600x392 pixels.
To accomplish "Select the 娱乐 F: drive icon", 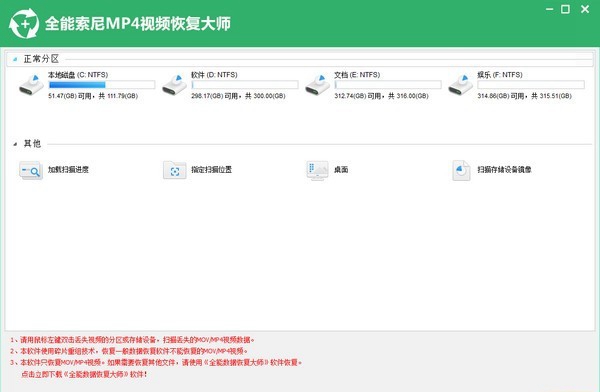I will pos(460,85).
